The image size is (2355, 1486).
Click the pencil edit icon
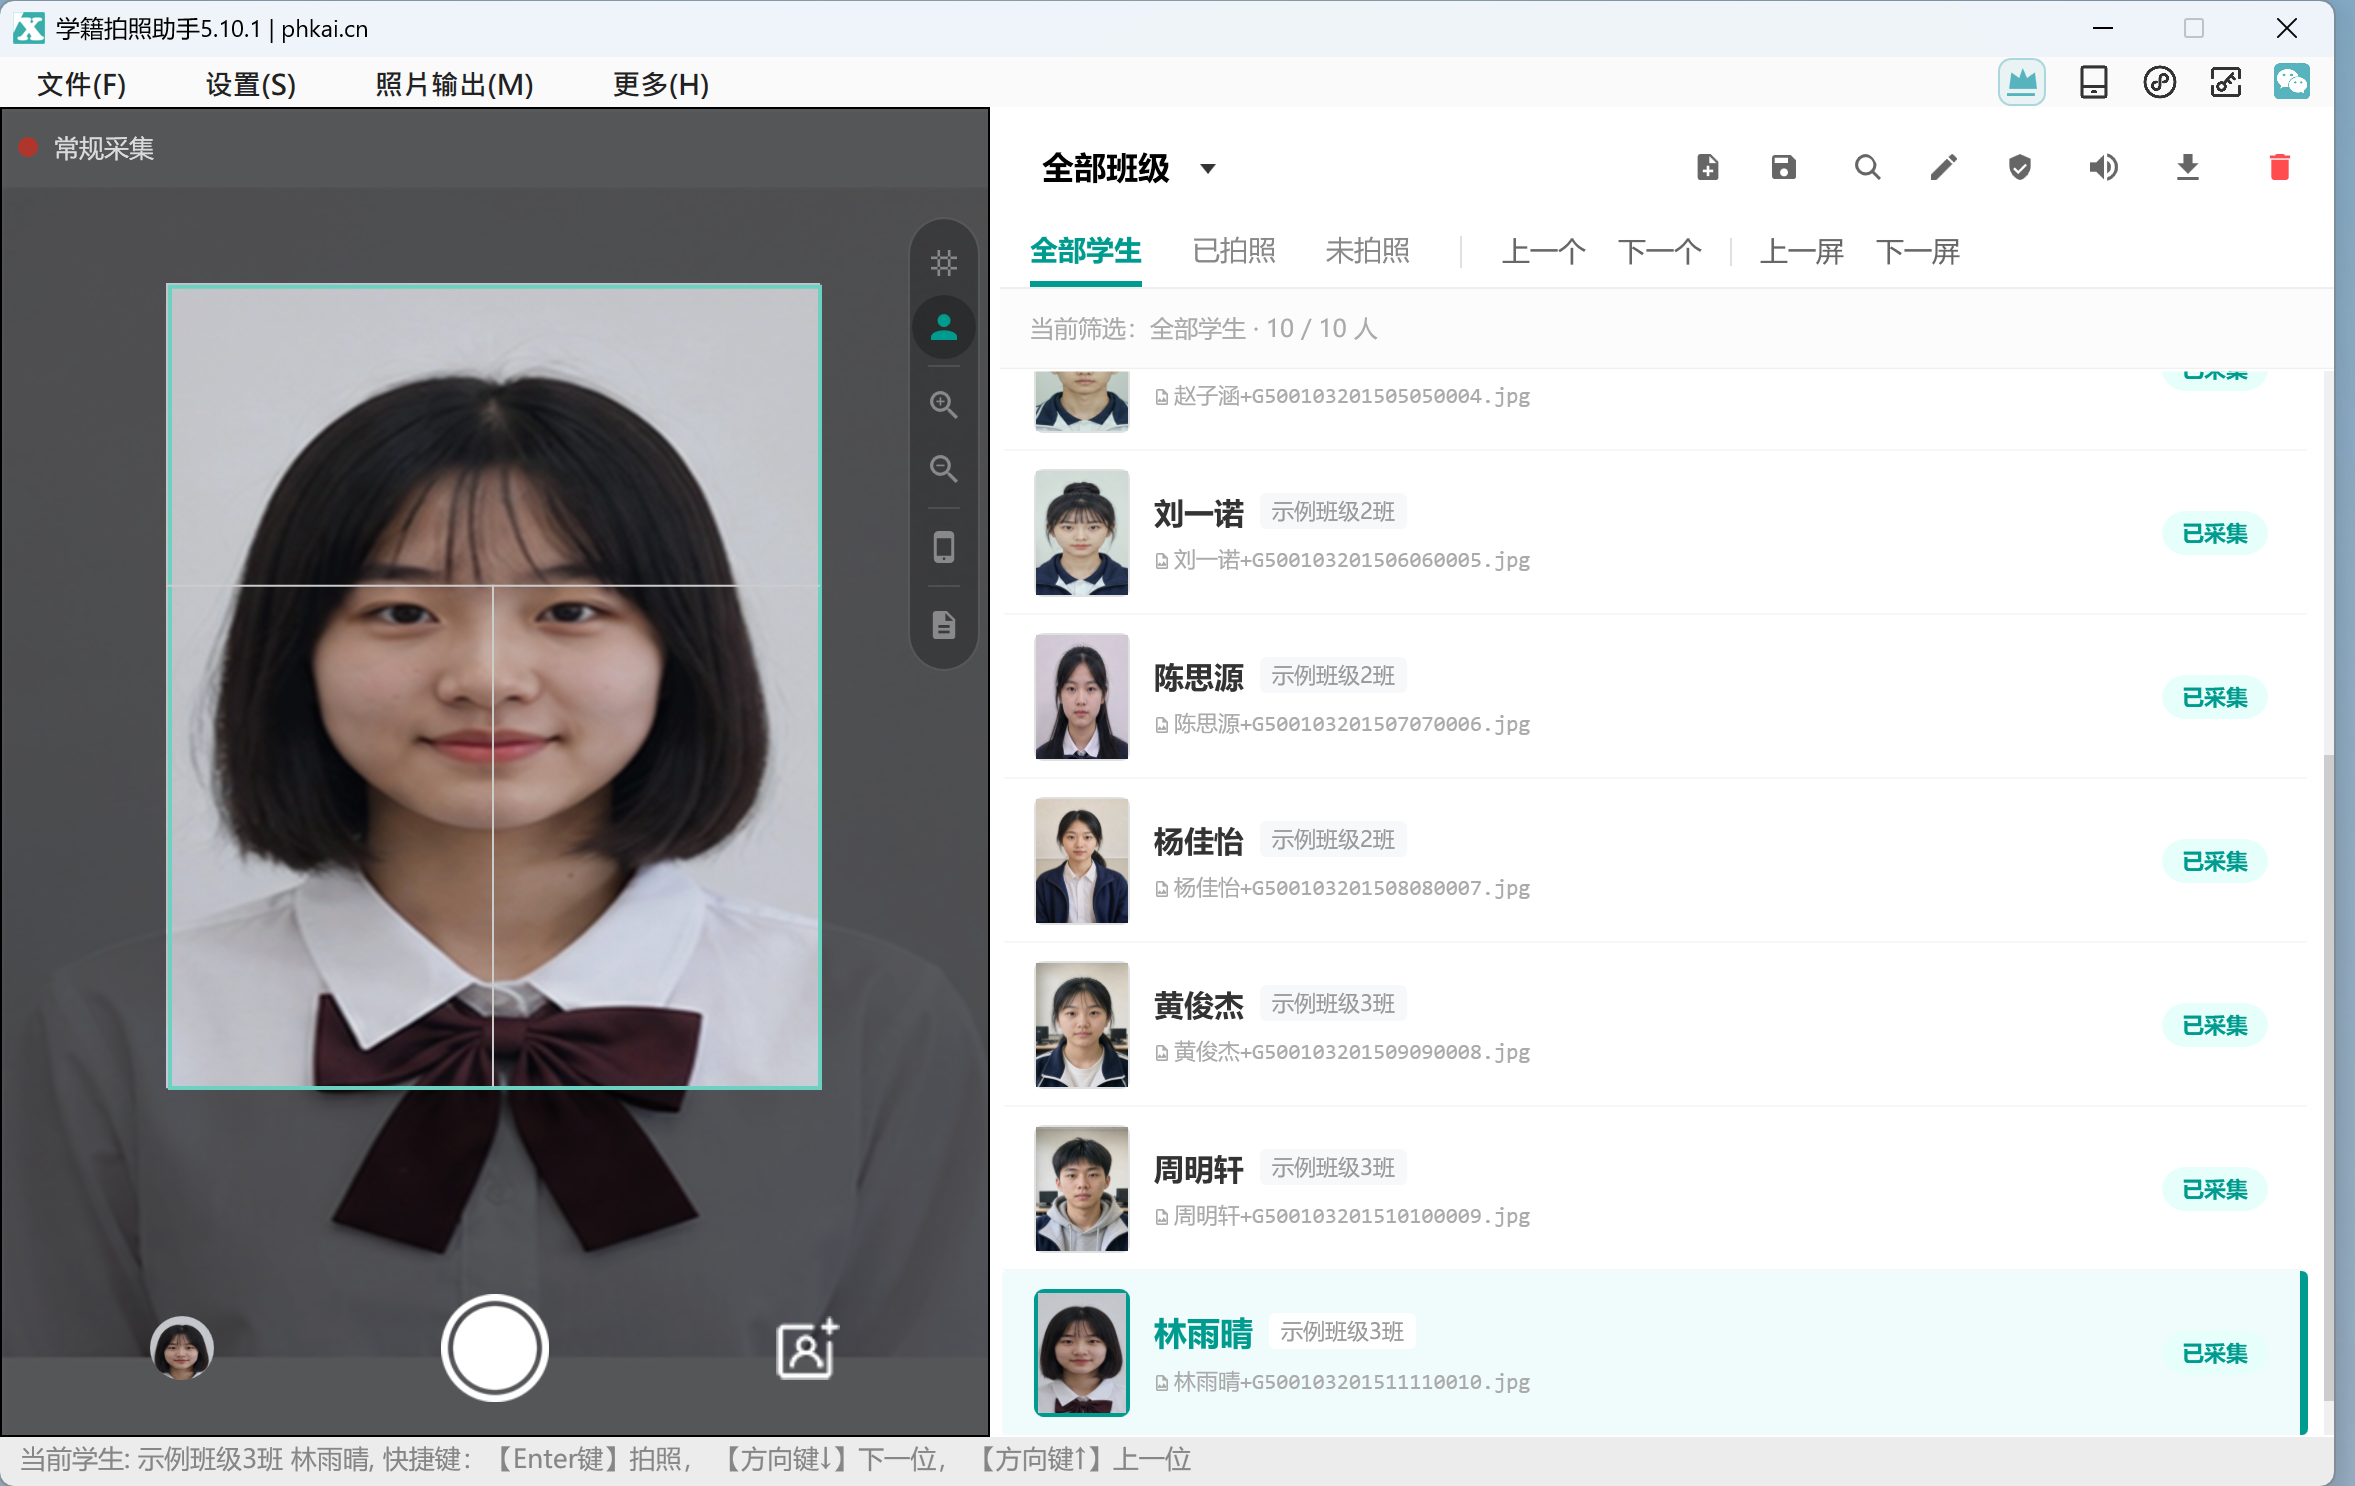tap(1943, 167)
